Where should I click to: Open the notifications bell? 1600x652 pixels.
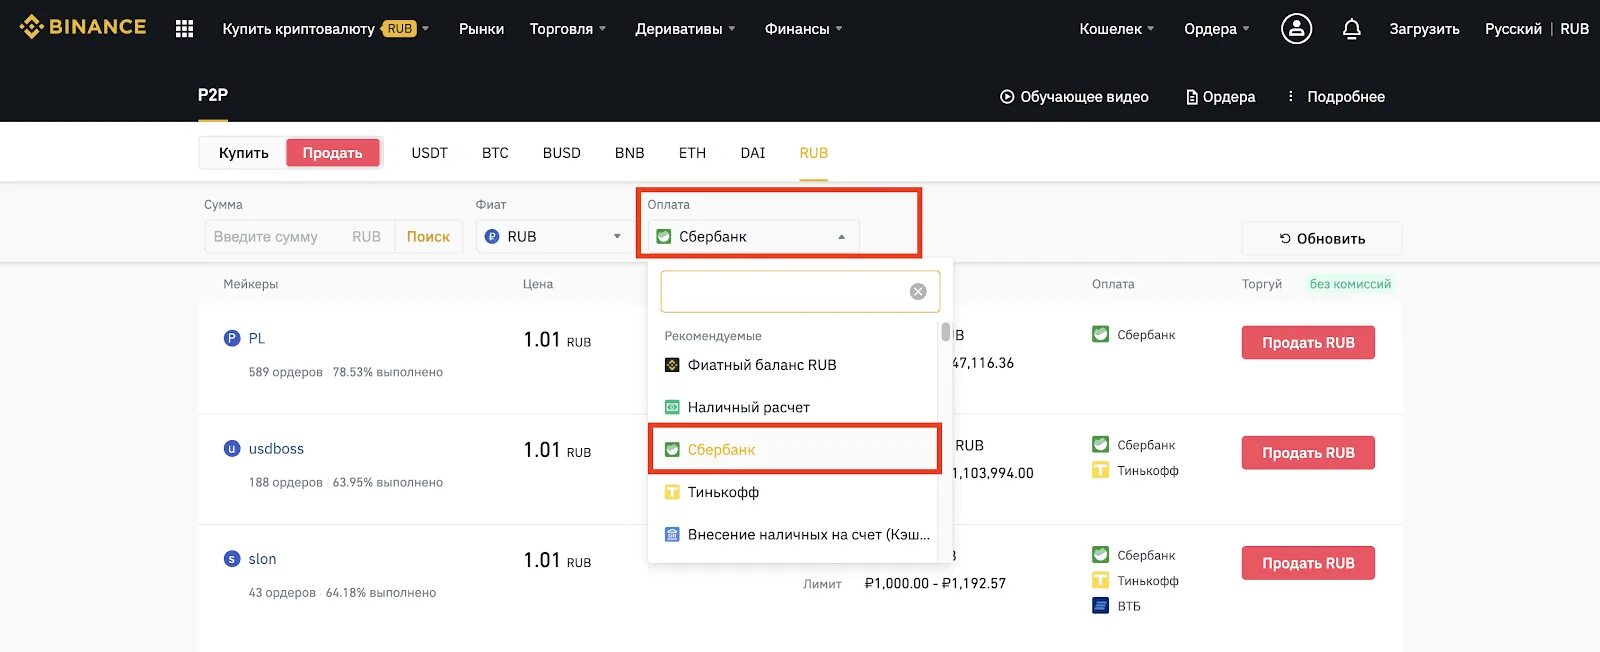pos(1351,29)
